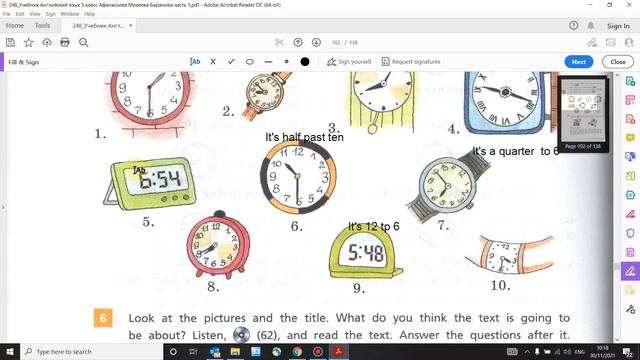This screenshot has width=640, height=360.
Task: Open the Sign menu
Action: [x=50, y=14]
